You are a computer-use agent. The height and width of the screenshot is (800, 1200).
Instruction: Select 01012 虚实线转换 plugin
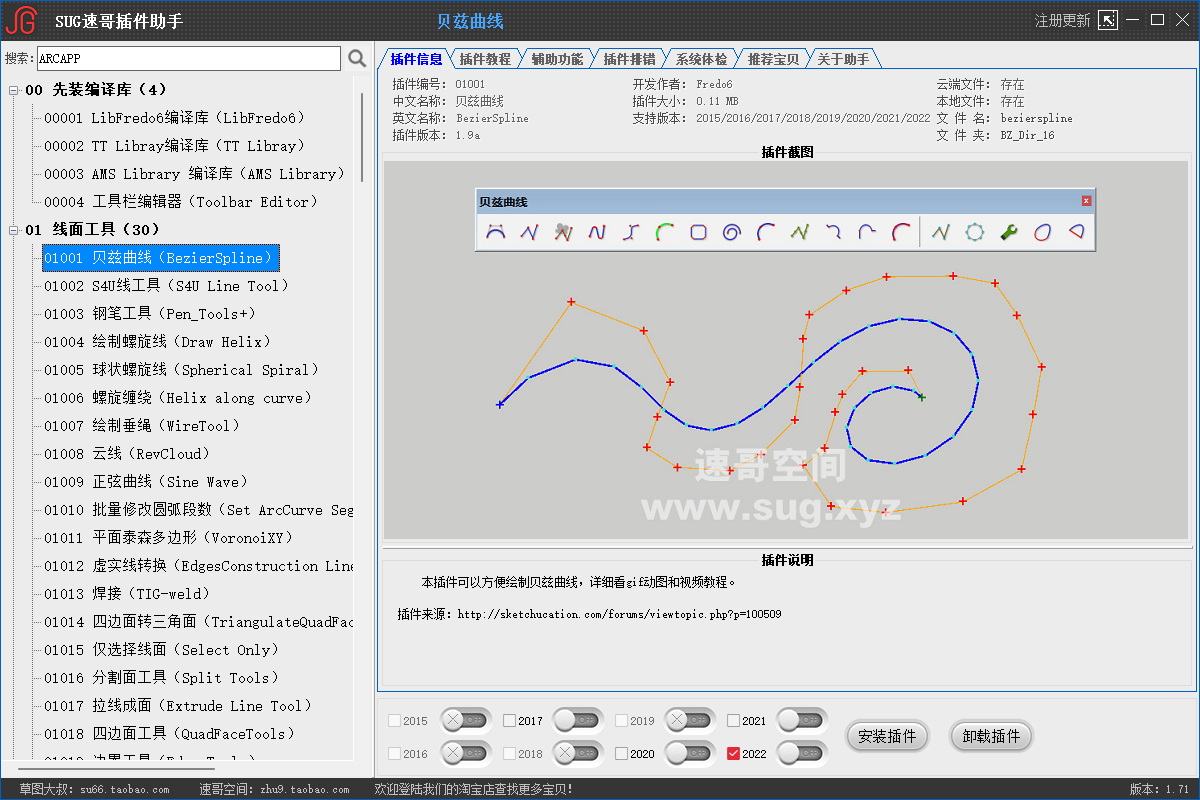coord(198,566)
